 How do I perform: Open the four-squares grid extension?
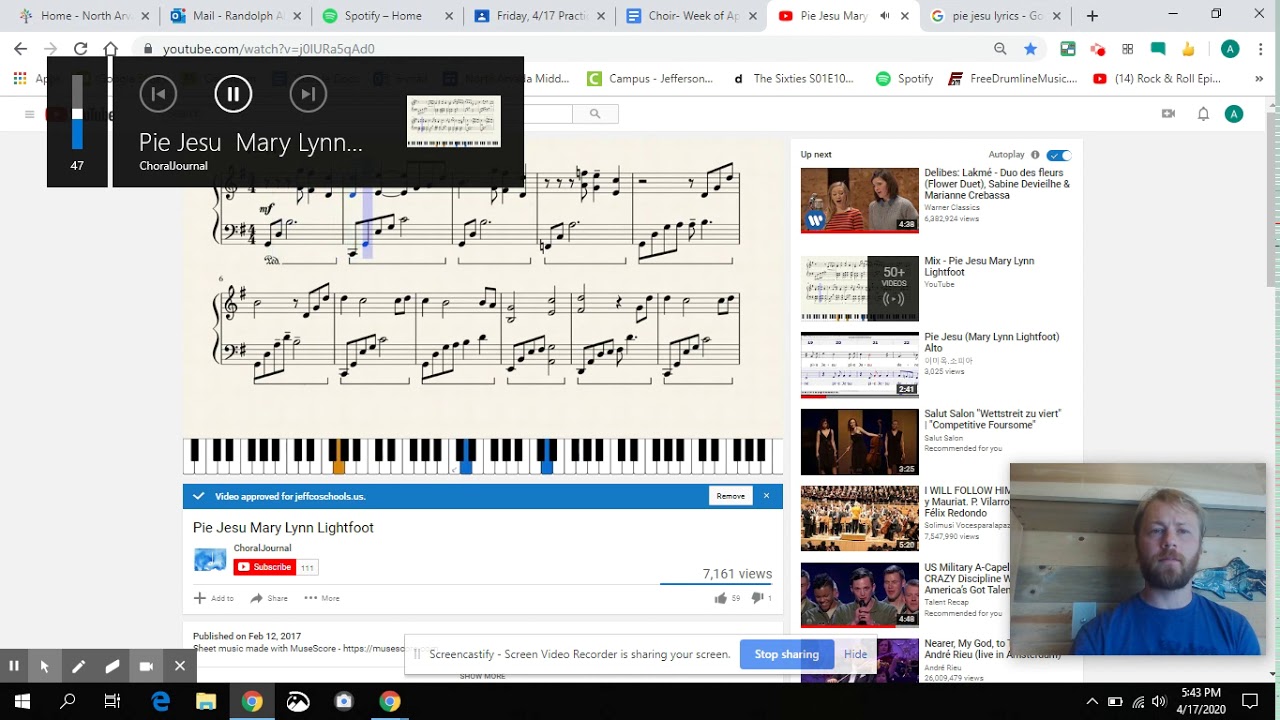pos(1128,49)
